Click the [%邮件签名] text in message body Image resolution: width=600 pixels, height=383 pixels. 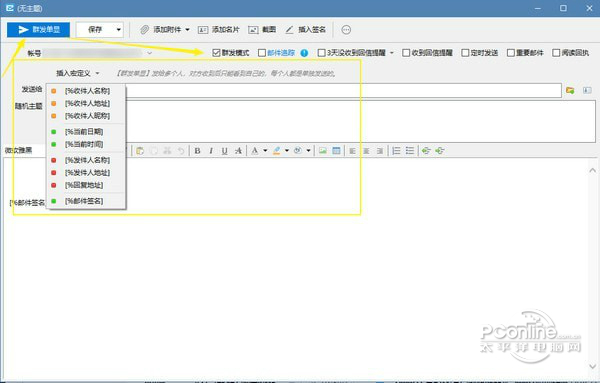point(27,202)
